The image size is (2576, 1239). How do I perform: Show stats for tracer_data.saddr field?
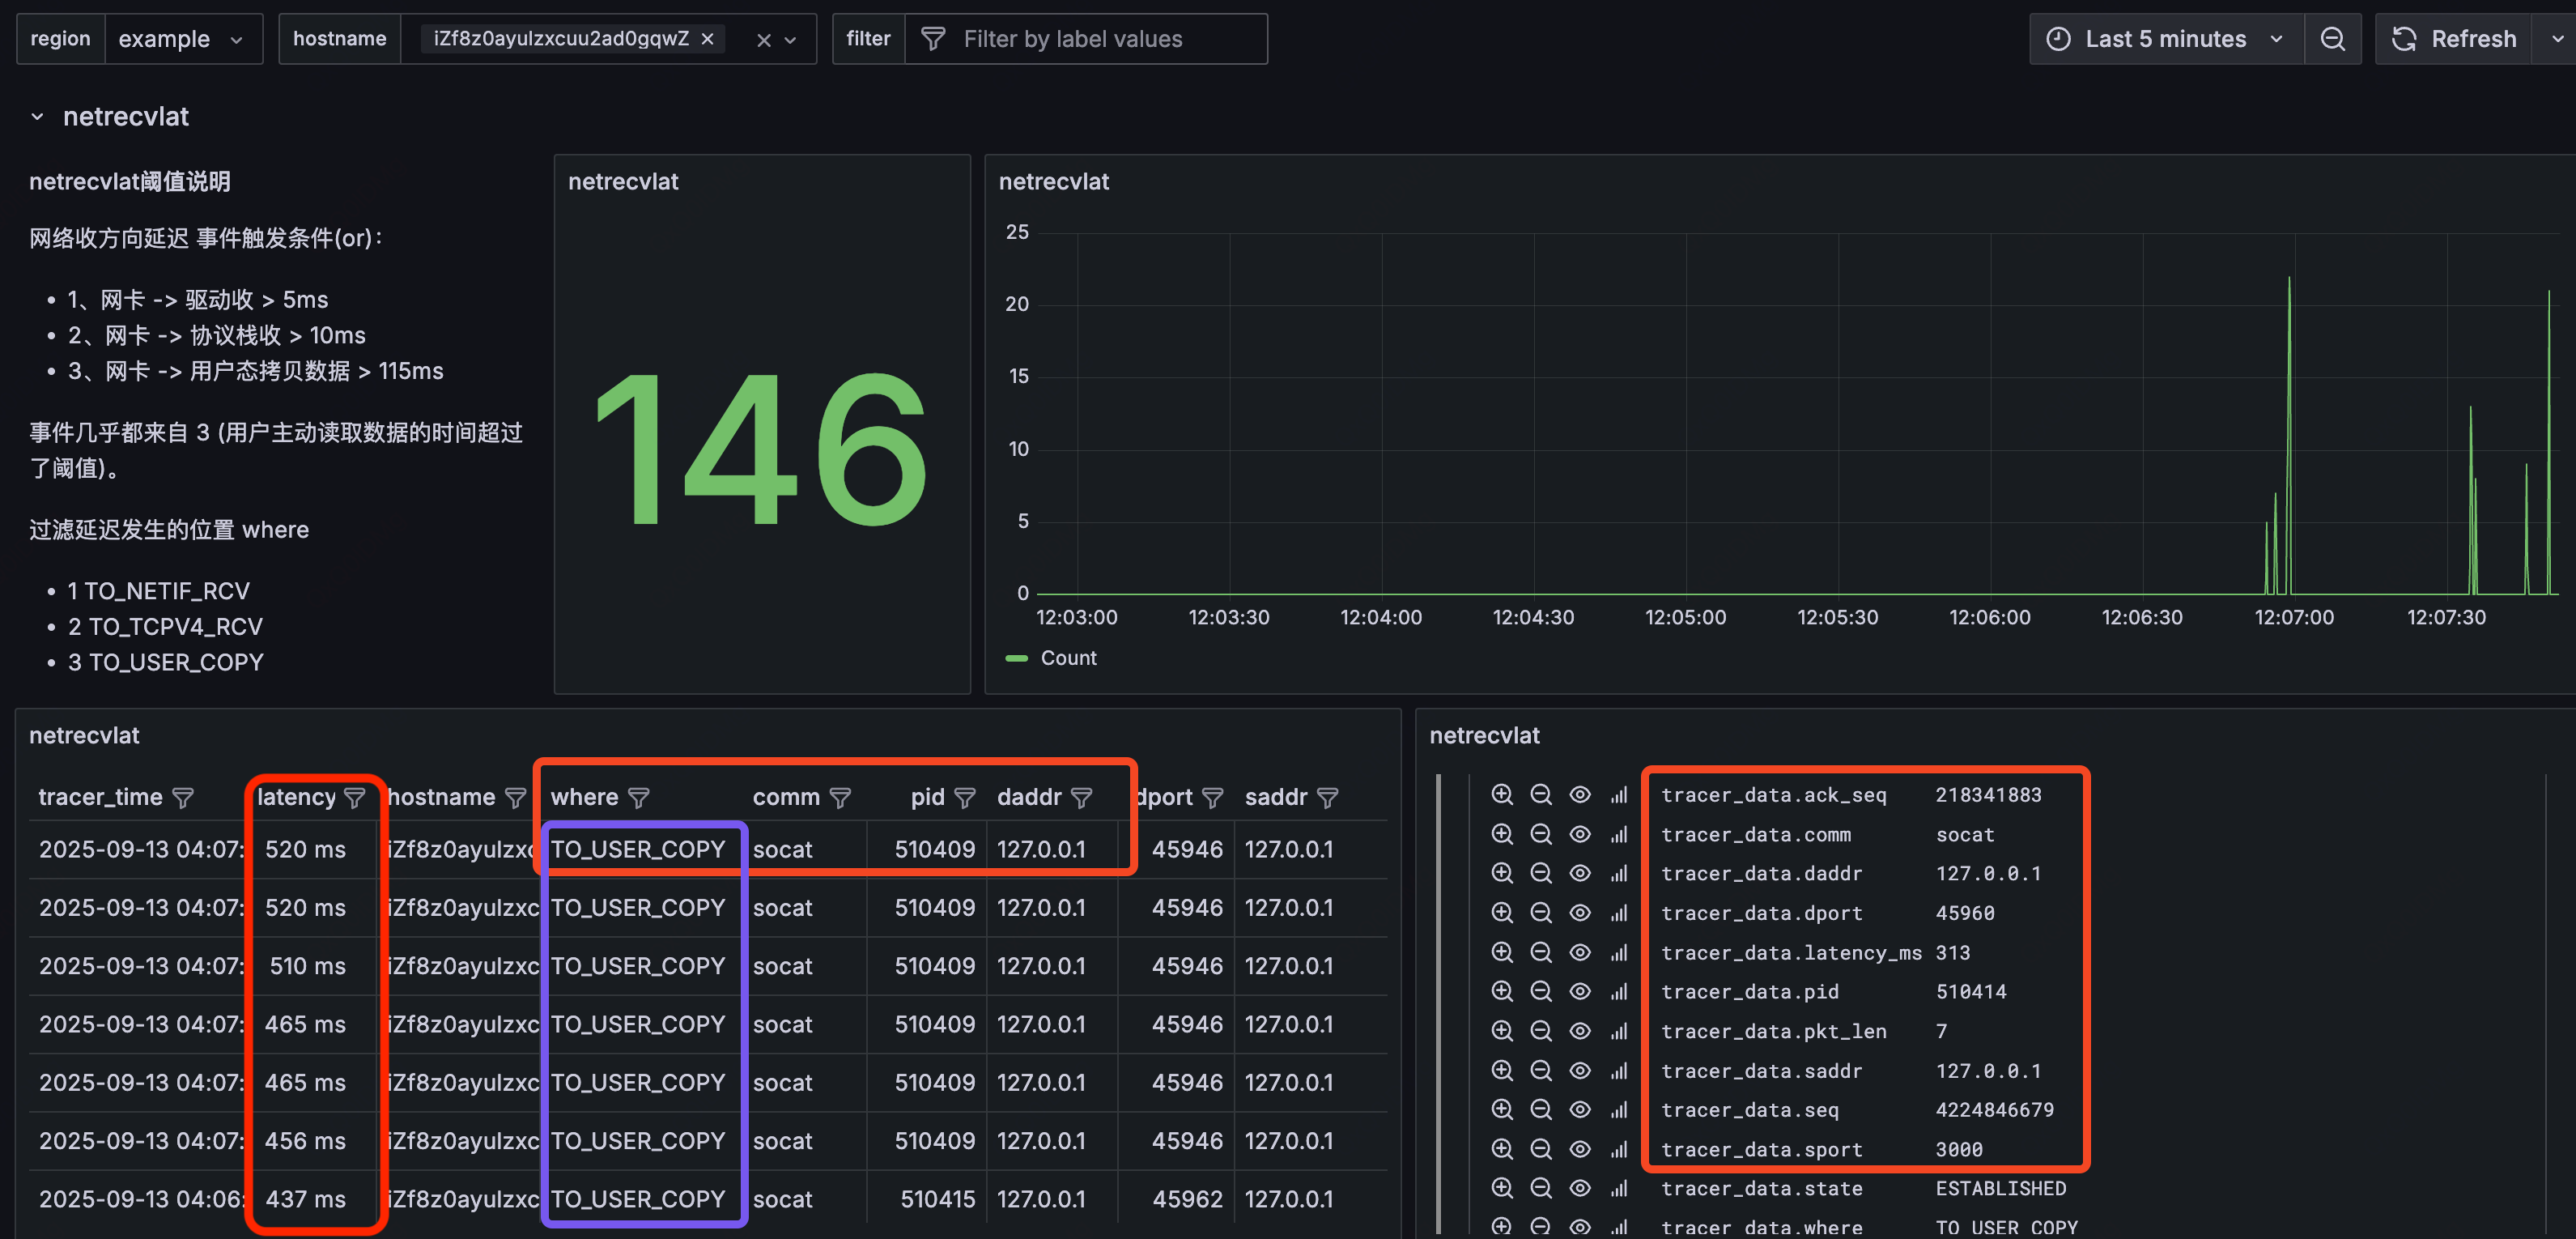tap(1619, 1071)
